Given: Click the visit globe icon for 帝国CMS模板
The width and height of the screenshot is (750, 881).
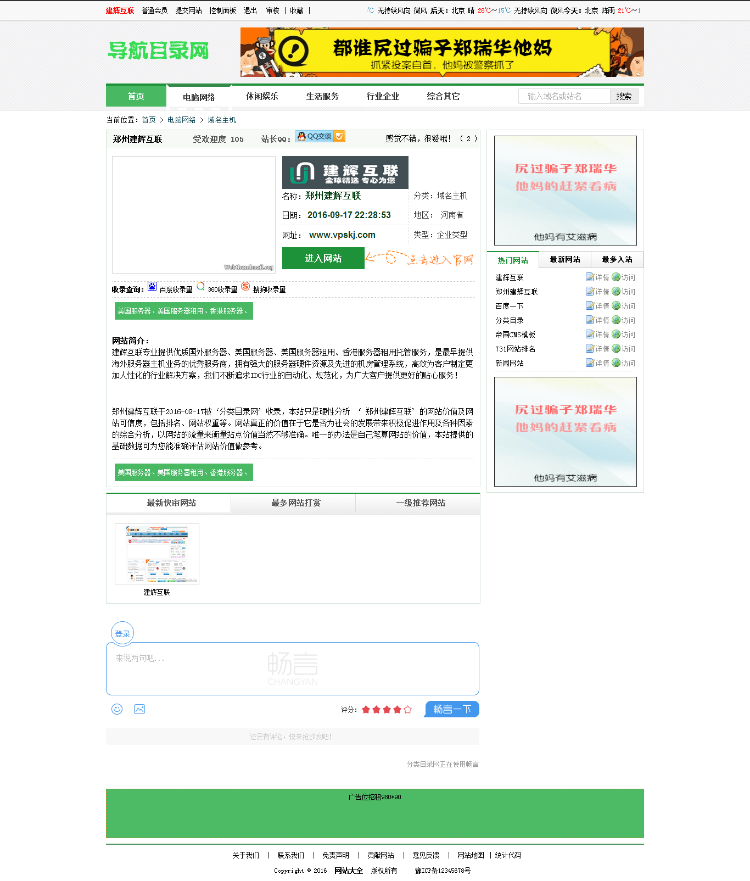Looking at the screenshot, I should coord(616,334).
